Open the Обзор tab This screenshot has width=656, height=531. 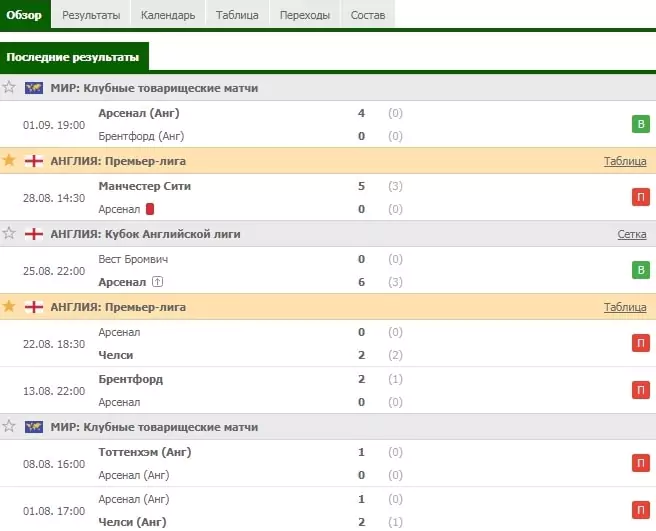tap(25, 15)
